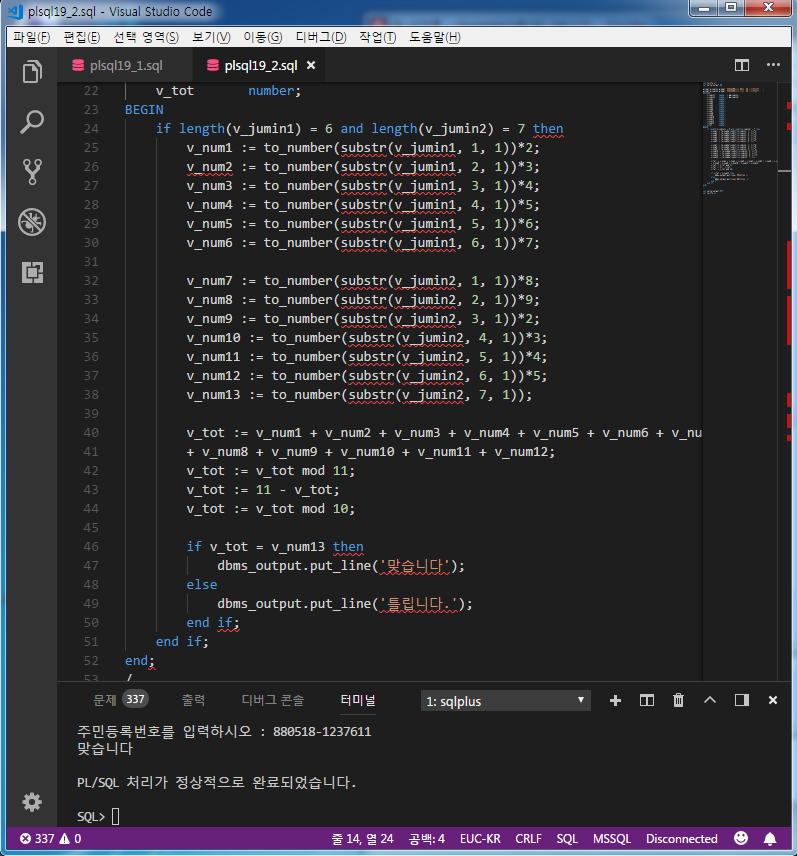Viewport: 797px width, 856px height.
Task: Open the 선택 영역(S) menu
Action: point(146,37)
